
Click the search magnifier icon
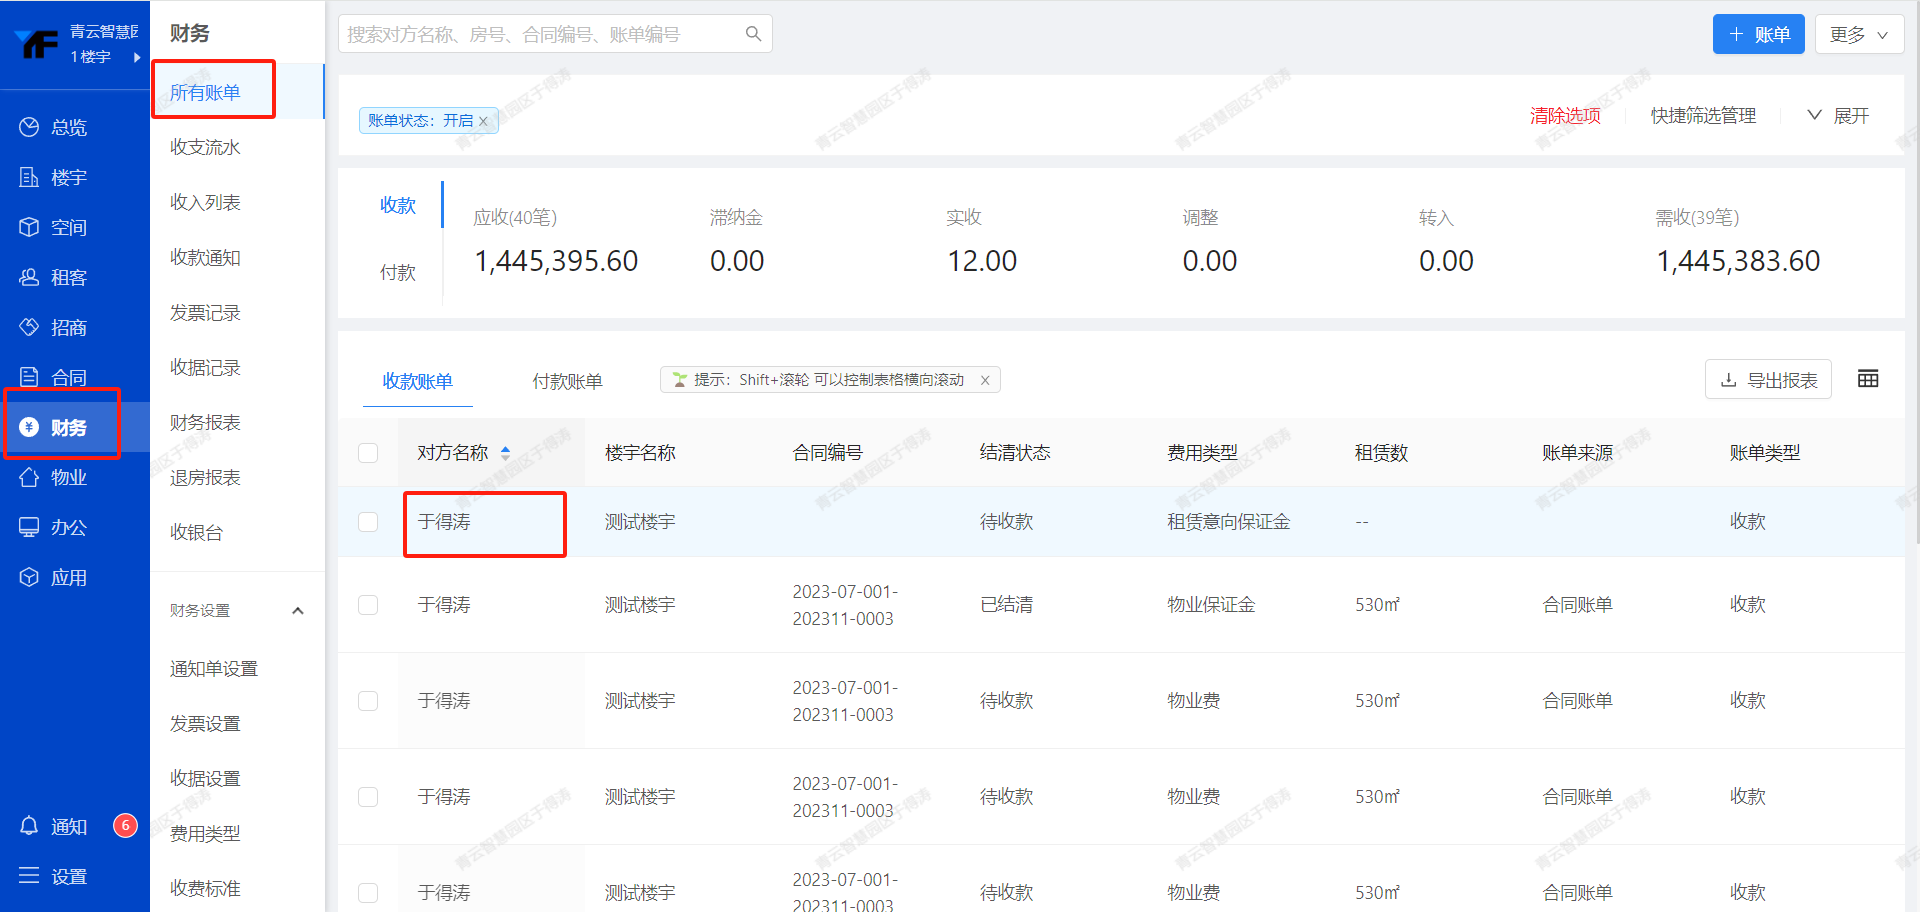pyautogui.click(x=753, y=34)
